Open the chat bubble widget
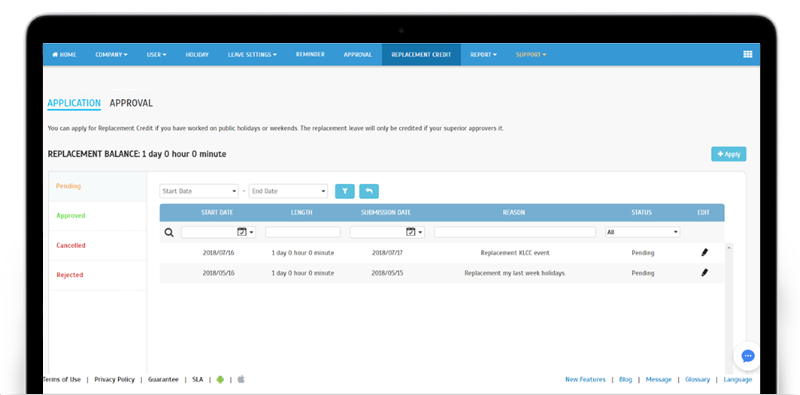This screenshot has width=800, height=395. [x=747, y=356]
